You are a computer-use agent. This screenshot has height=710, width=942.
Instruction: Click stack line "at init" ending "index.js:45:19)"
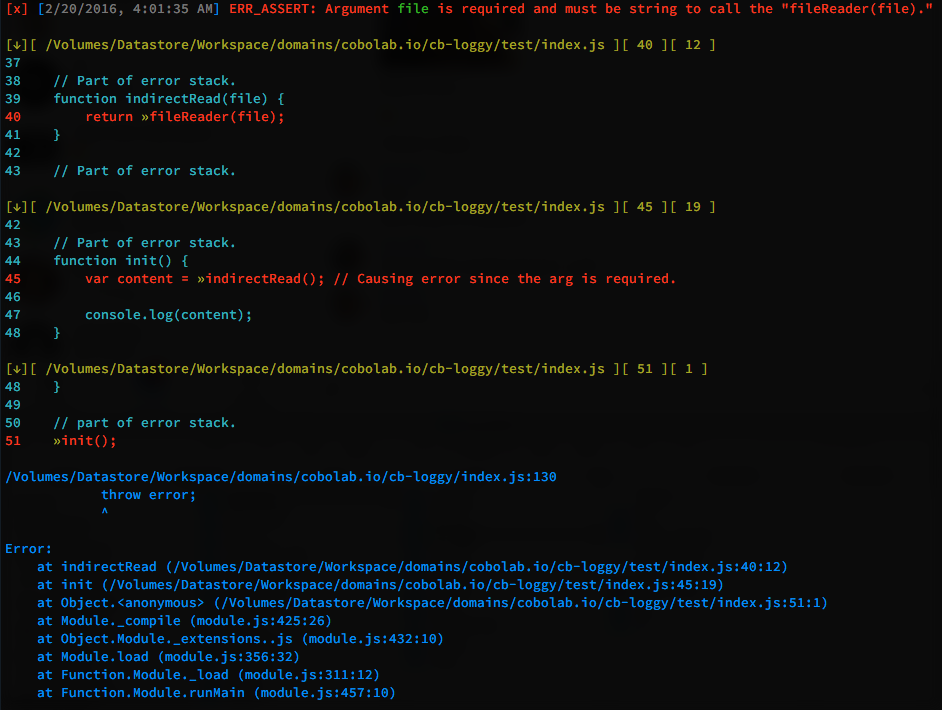pyautogui.click(x=380, y=586)
